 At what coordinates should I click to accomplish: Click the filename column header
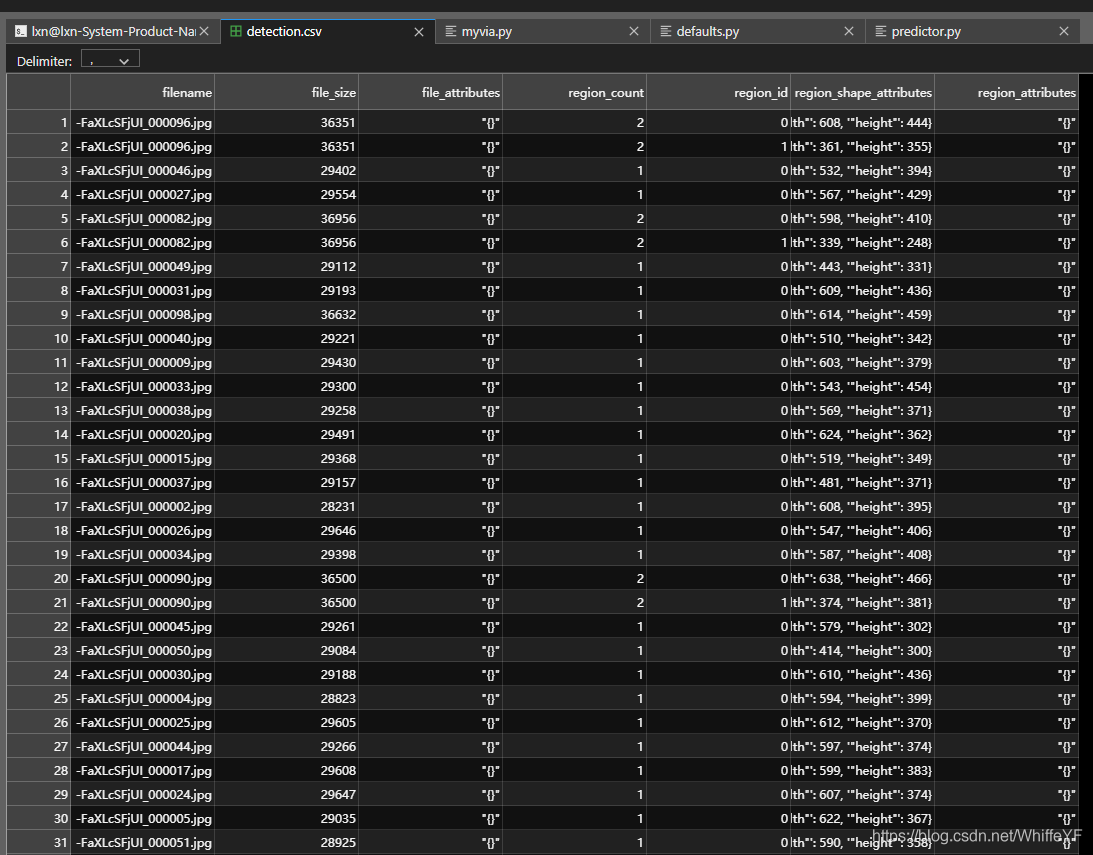coord(142,93)
